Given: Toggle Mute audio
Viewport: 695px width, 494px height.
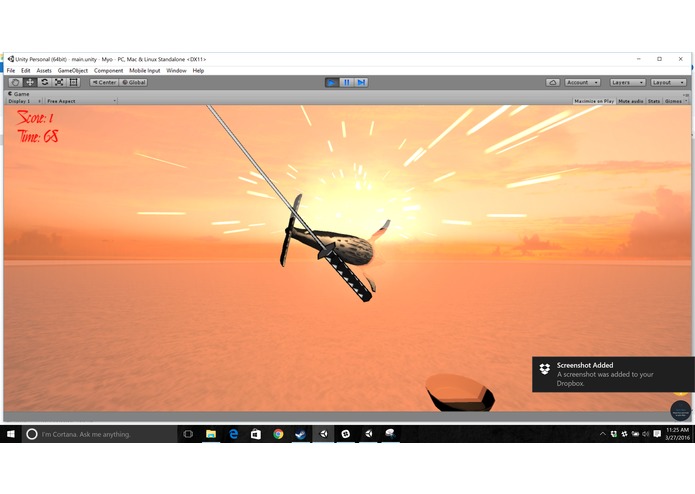Looking at the screenshot, I should point(631,101).
